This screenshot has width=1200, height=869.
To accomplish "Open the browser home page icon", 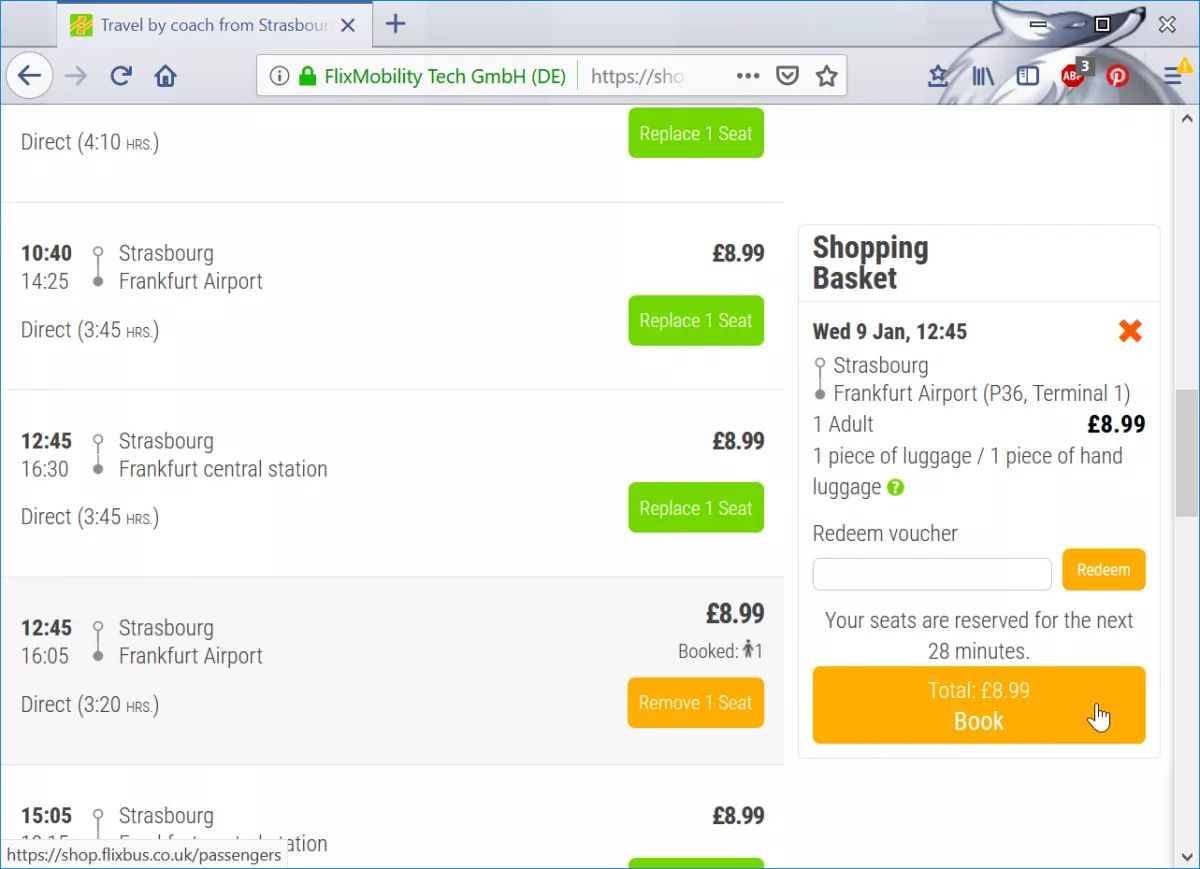I will click(x=166, y=76).
